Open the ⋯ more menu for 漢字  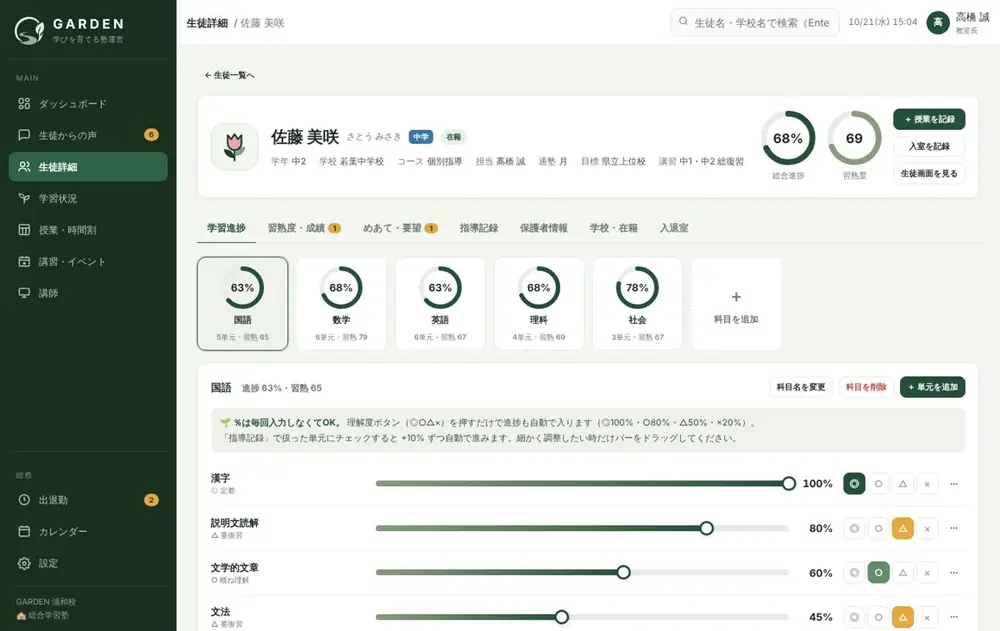(954, 484)
